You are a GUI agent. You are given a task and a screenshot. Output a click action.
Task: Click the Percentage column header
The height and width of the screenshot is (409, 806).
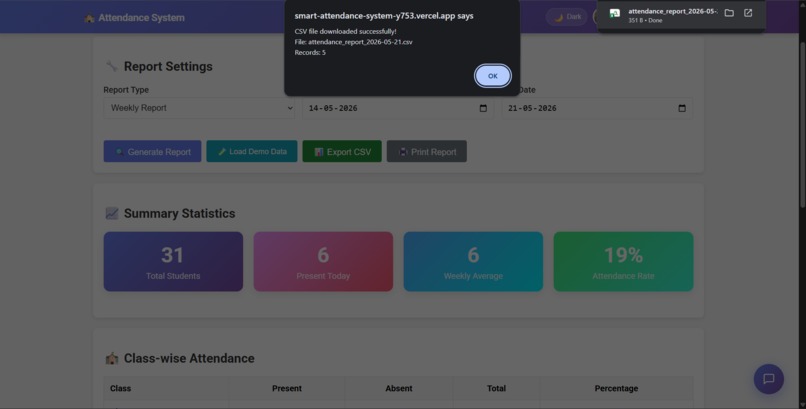point(616,388)
